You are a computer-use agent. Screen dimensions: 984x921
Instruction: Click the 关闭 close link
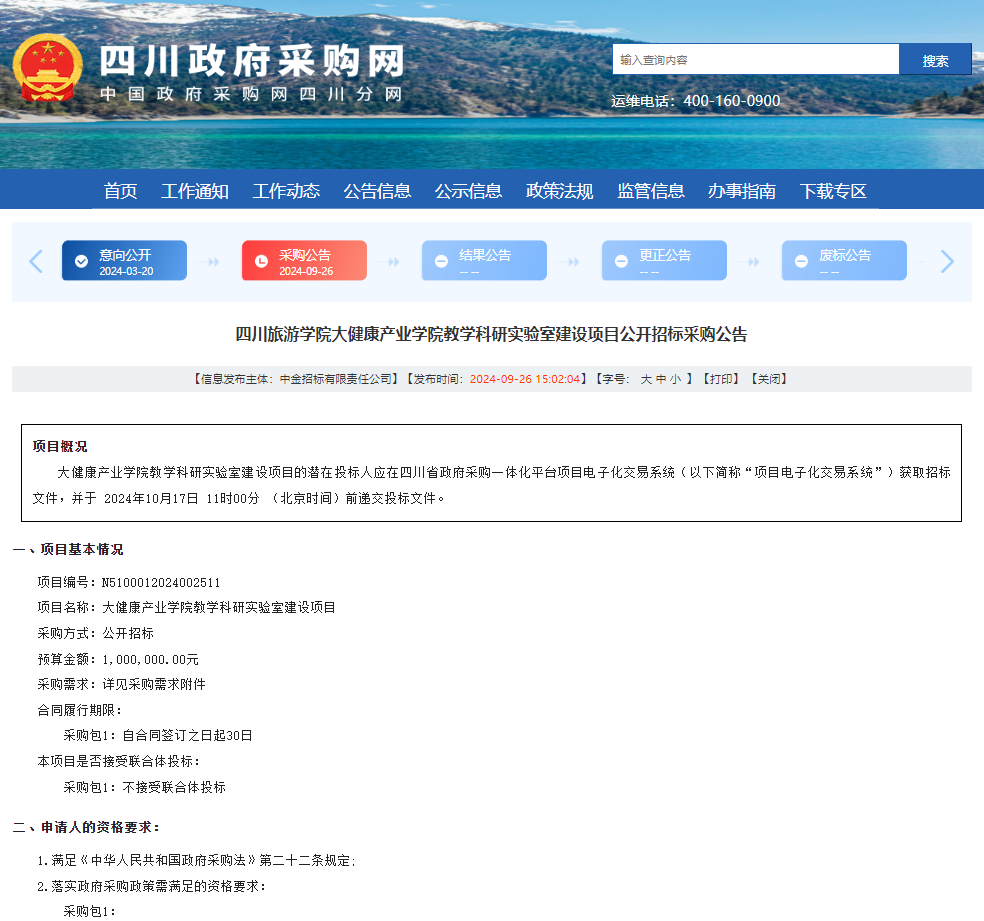[x=769, y=379]
